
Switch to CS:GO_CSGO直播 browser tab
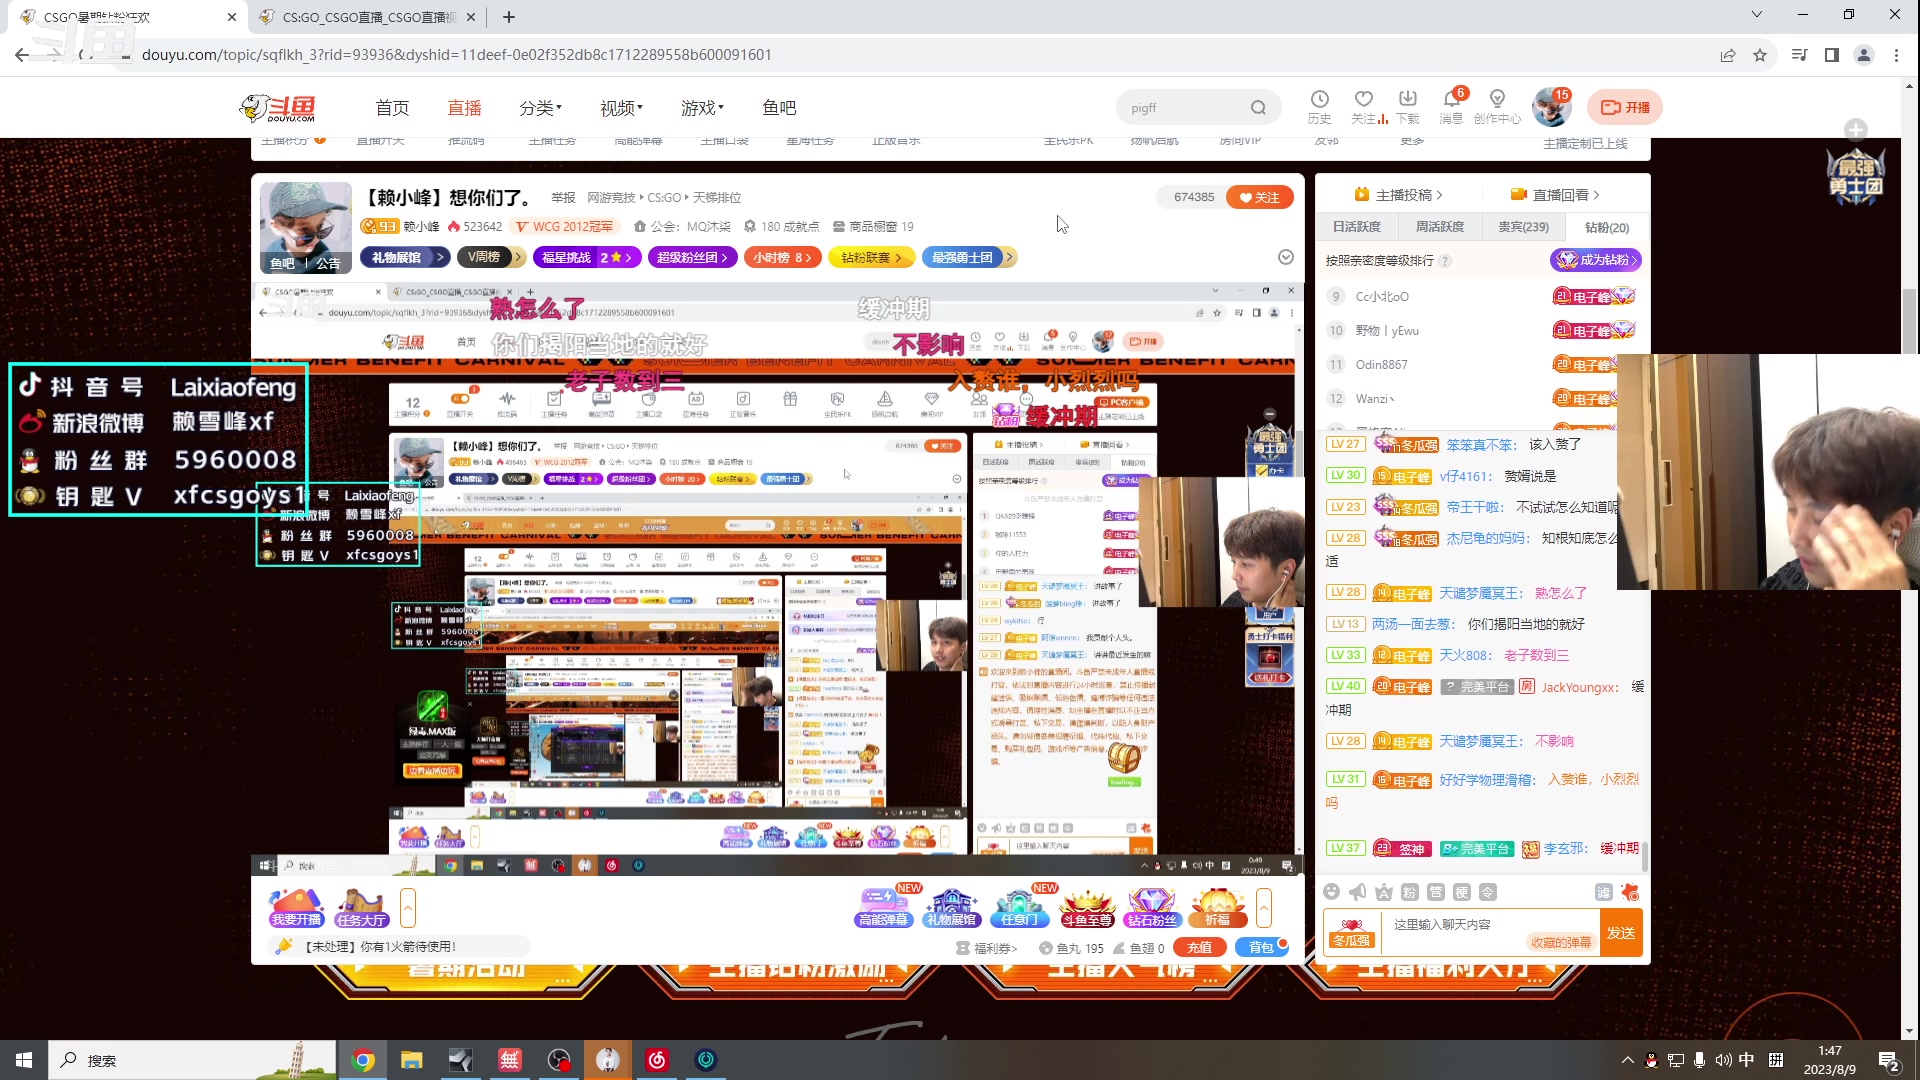click(367, 17)
